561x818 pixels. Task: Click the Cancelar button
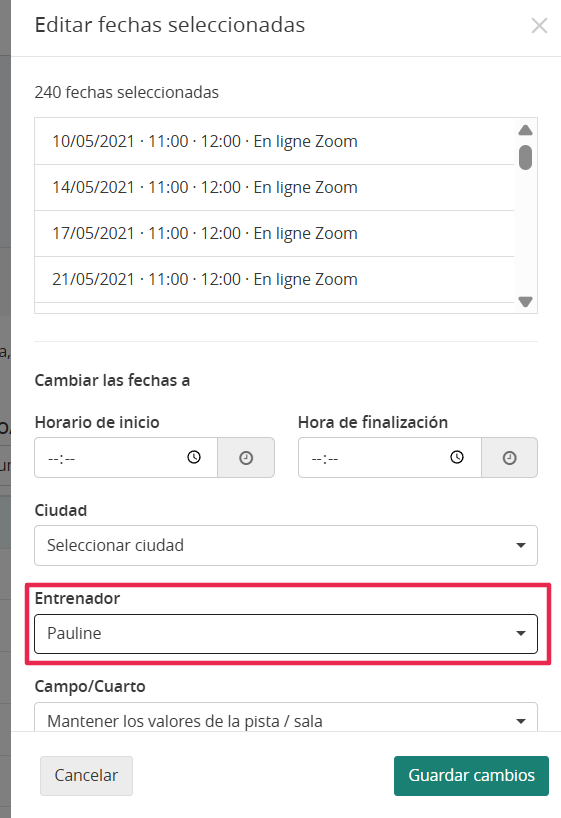click(x=86, y=776)
